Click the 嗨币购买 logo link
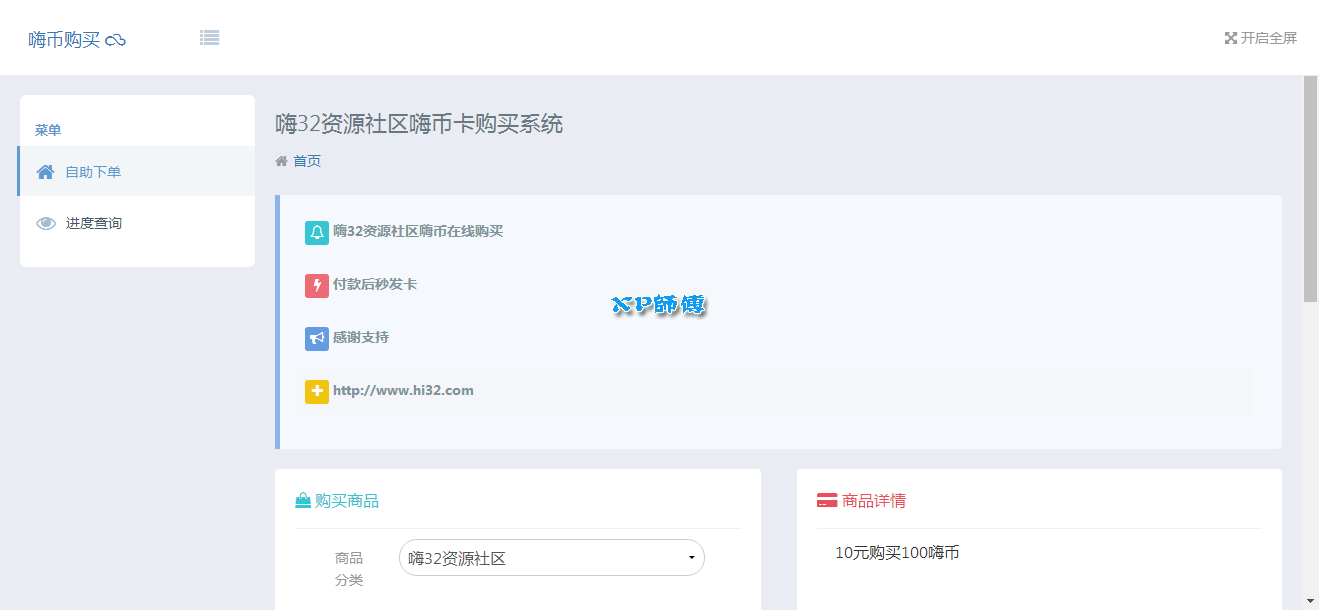 [77, 40]
